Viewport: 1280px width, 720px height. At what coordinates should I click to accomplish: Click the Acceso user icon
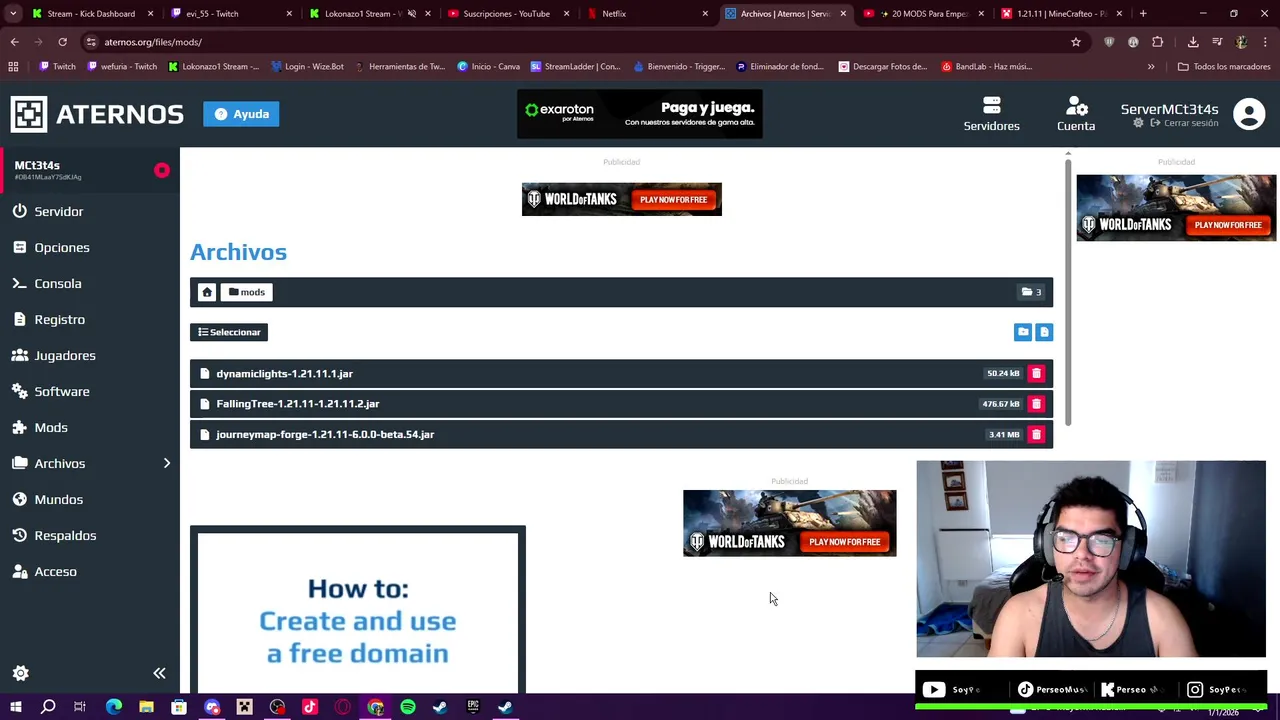[x=19, y=571]
